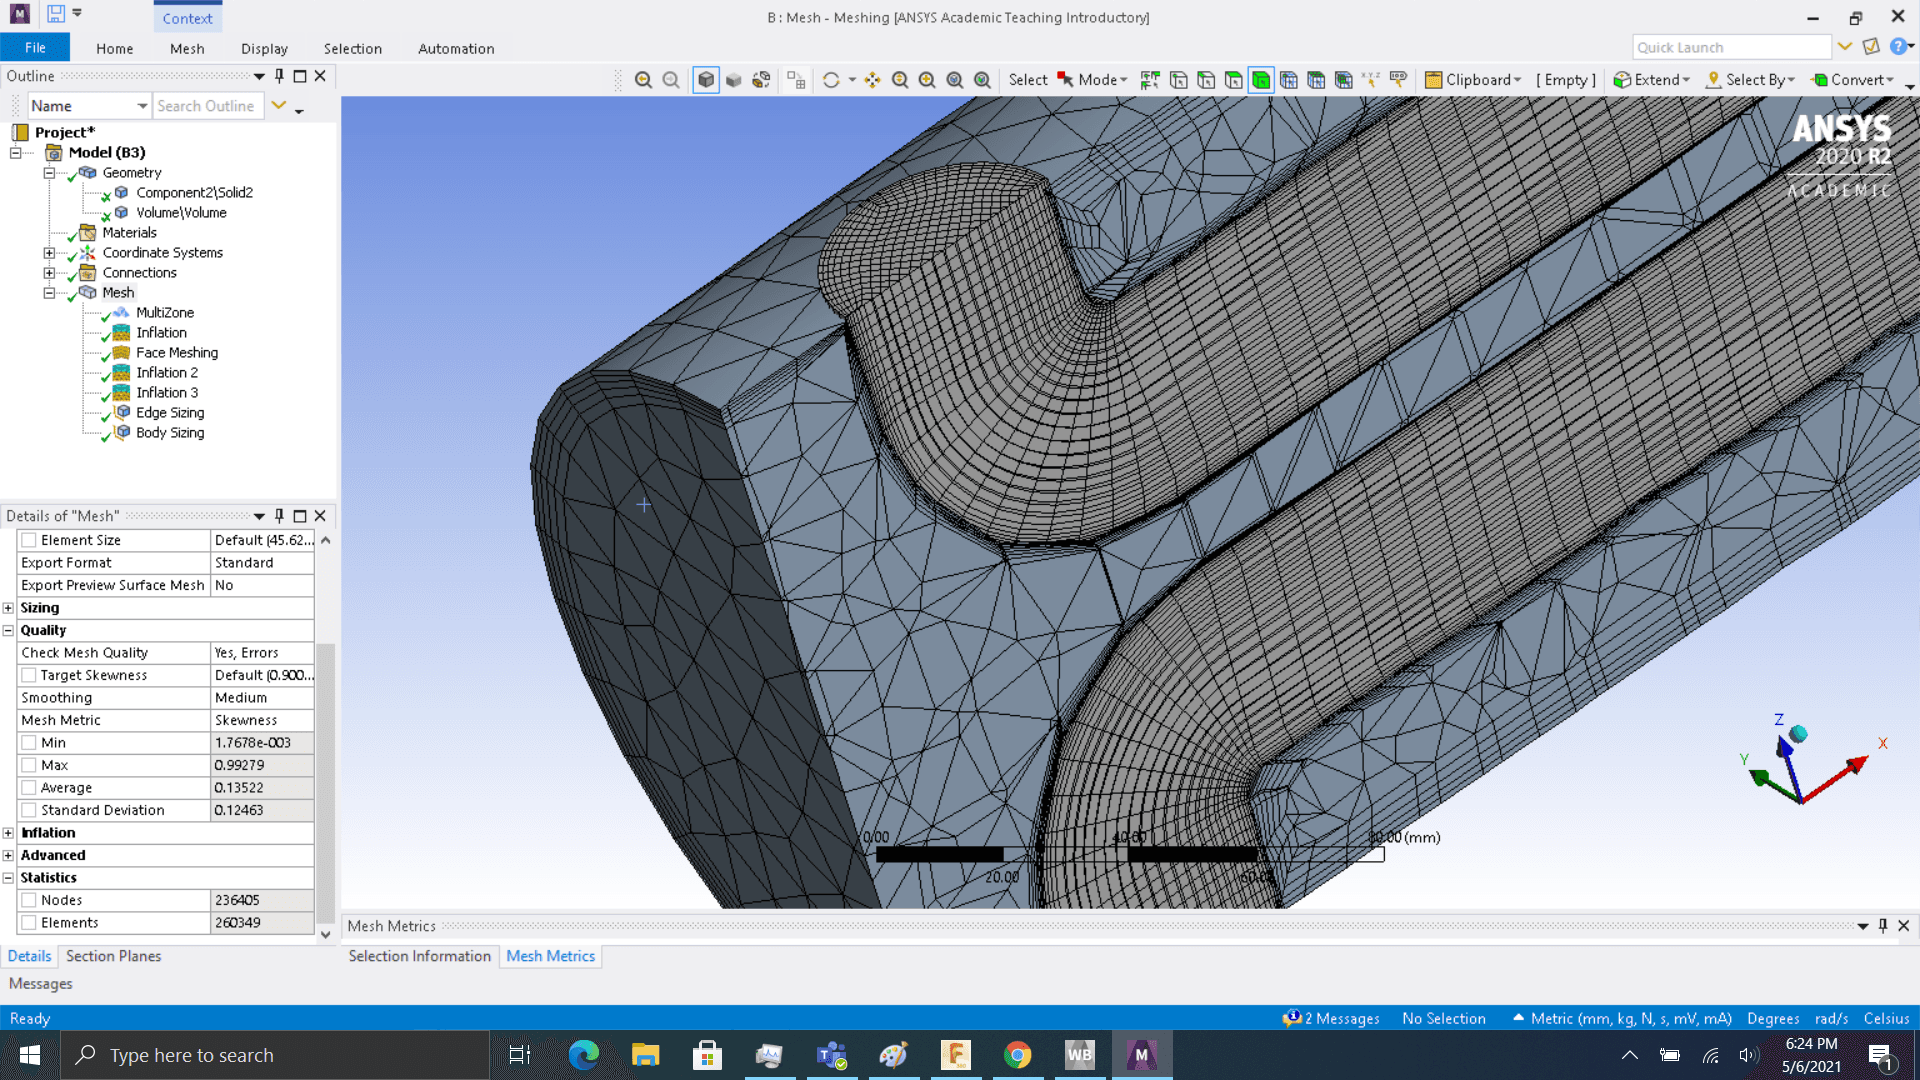Activate the Pan tool in the toolbar
This screenshot has height=1080, width=1920.
(x=873, y=80)
